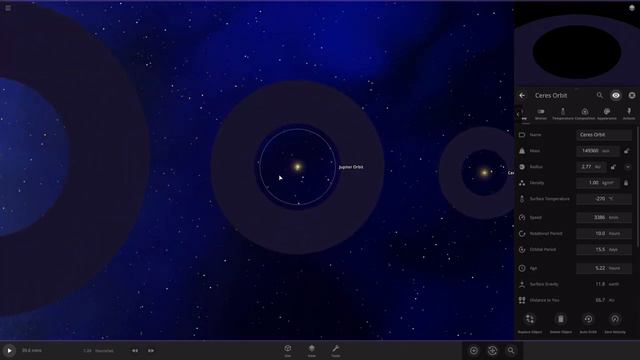
Task: Click the Surface Temperature thermometer icon
Action: (x=522, y=199)
